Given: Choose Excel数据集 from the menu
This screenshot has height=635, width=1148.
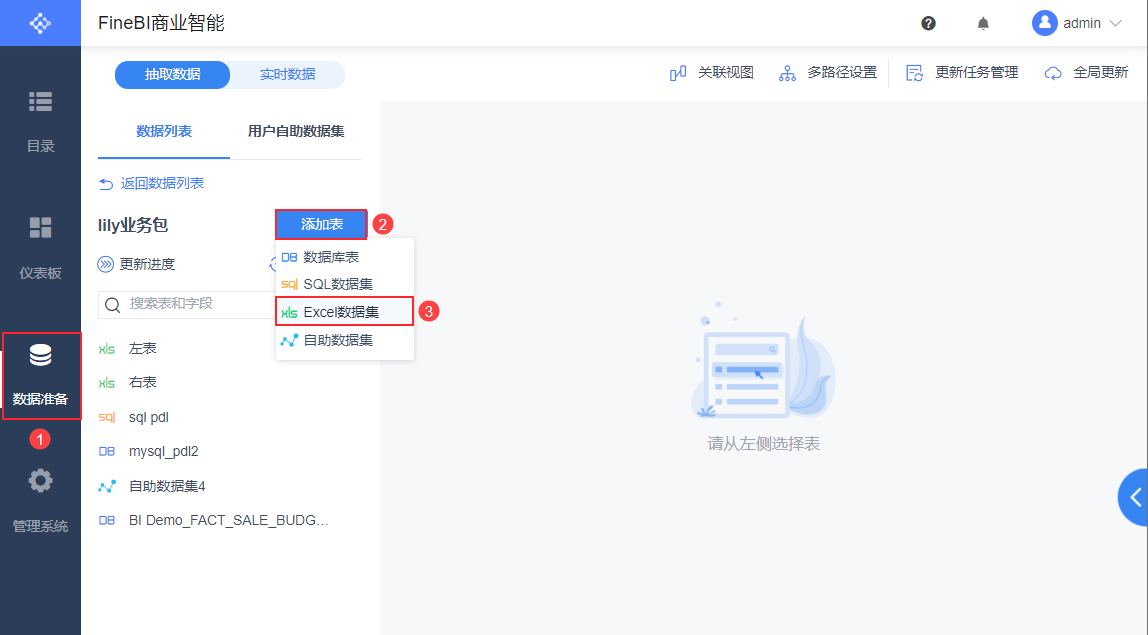Looking at the screenshot, I should 344,311.
